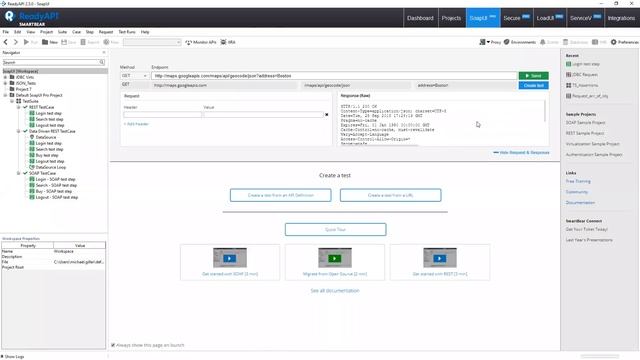Click the Add header link
Viewport: 640px width, 360px height.
click(x=136, y=124)
